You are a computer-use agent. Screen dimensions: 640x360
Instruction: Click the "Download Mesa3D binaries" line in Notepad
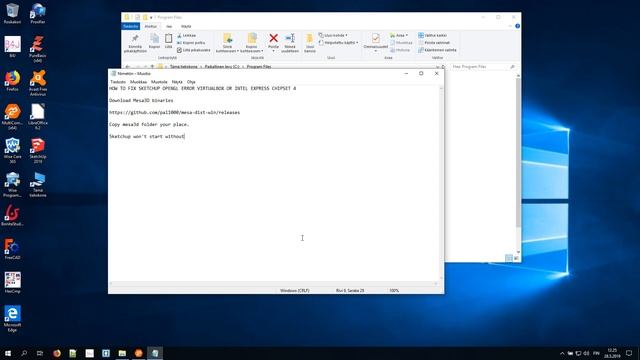(141, 100)
